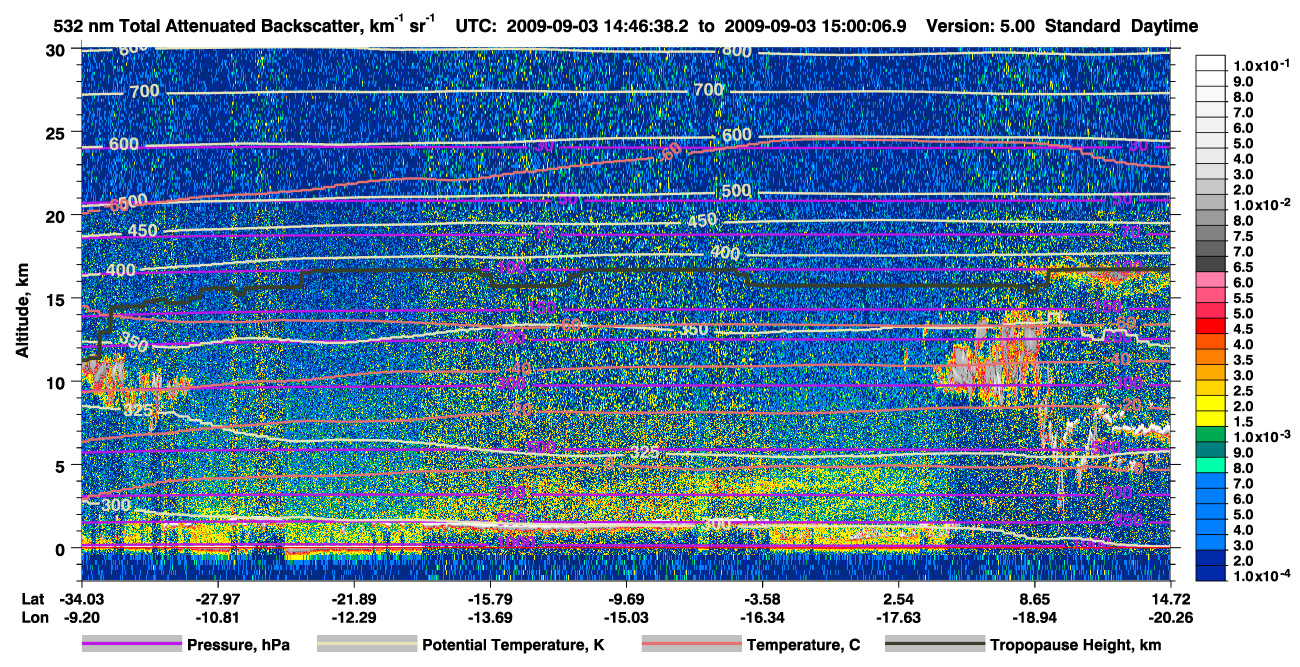This screenshot has height=667, width=1300.
Task: Click the 'Lat' row label
Action: click(32, 599)
